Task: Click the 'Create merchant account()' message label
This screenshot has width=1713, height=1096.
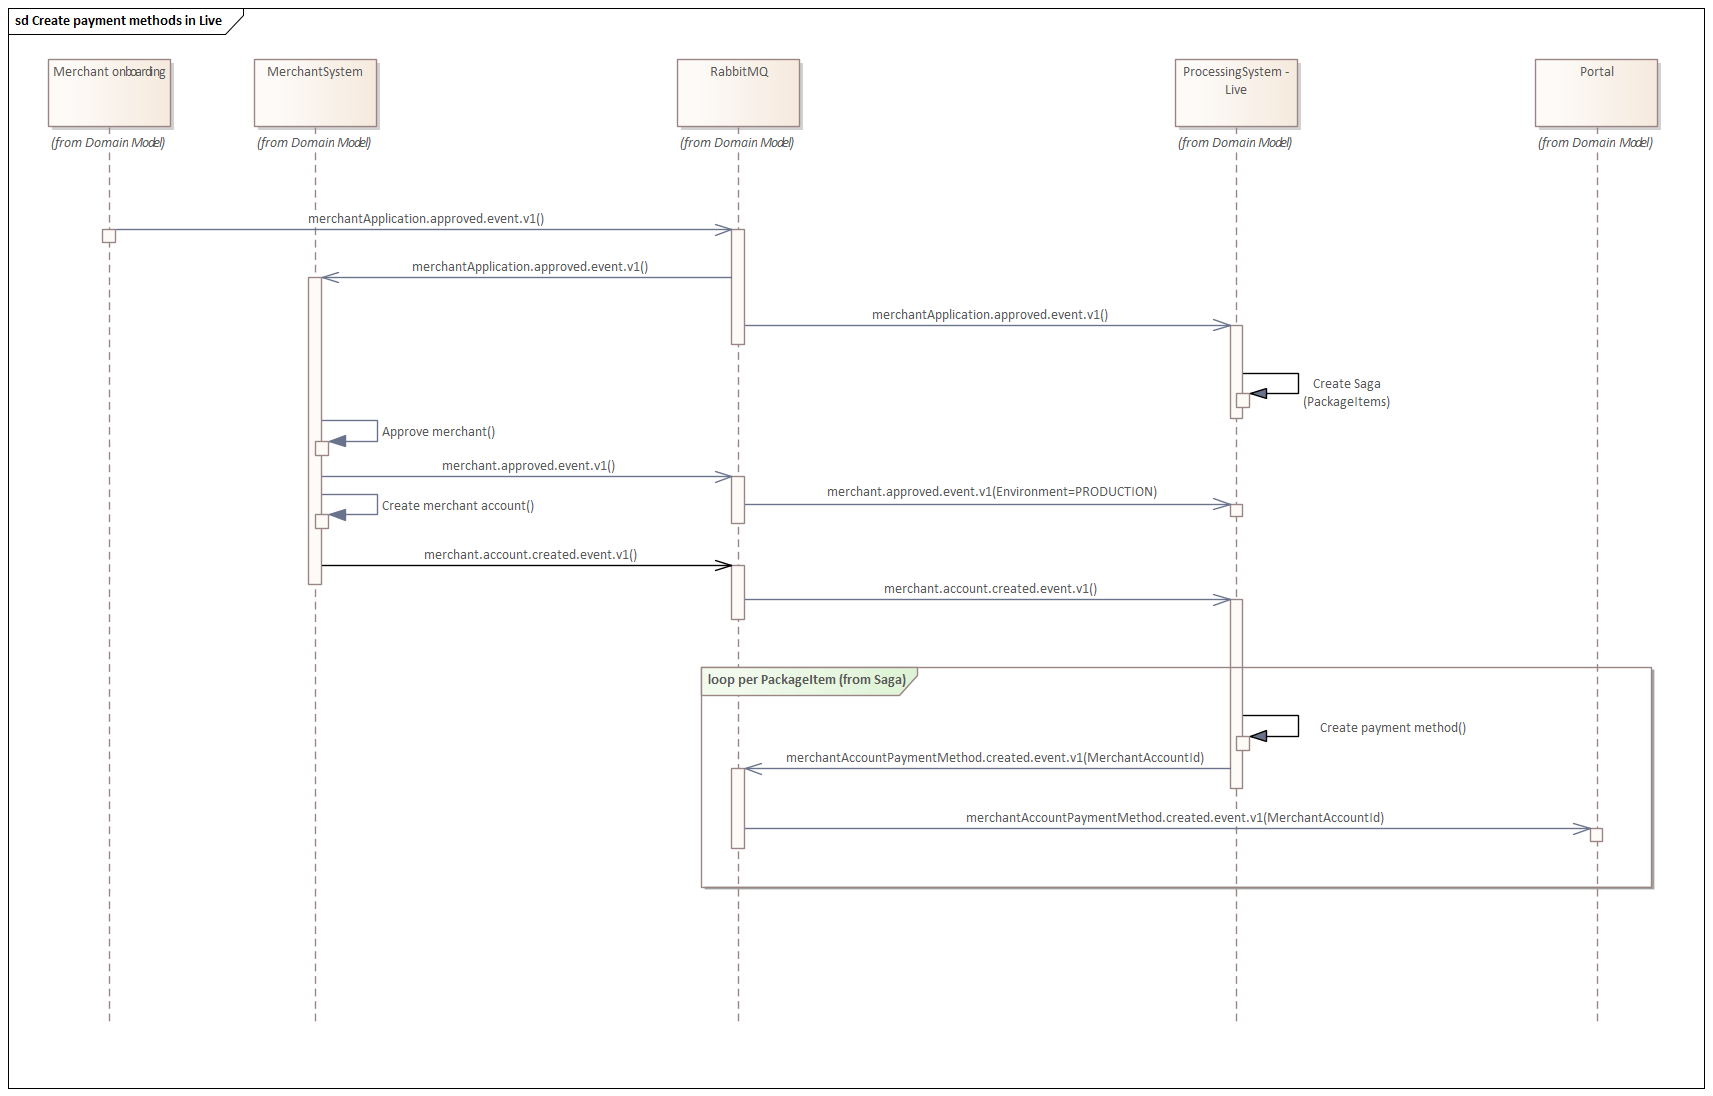Action: [x=457, y=506]
